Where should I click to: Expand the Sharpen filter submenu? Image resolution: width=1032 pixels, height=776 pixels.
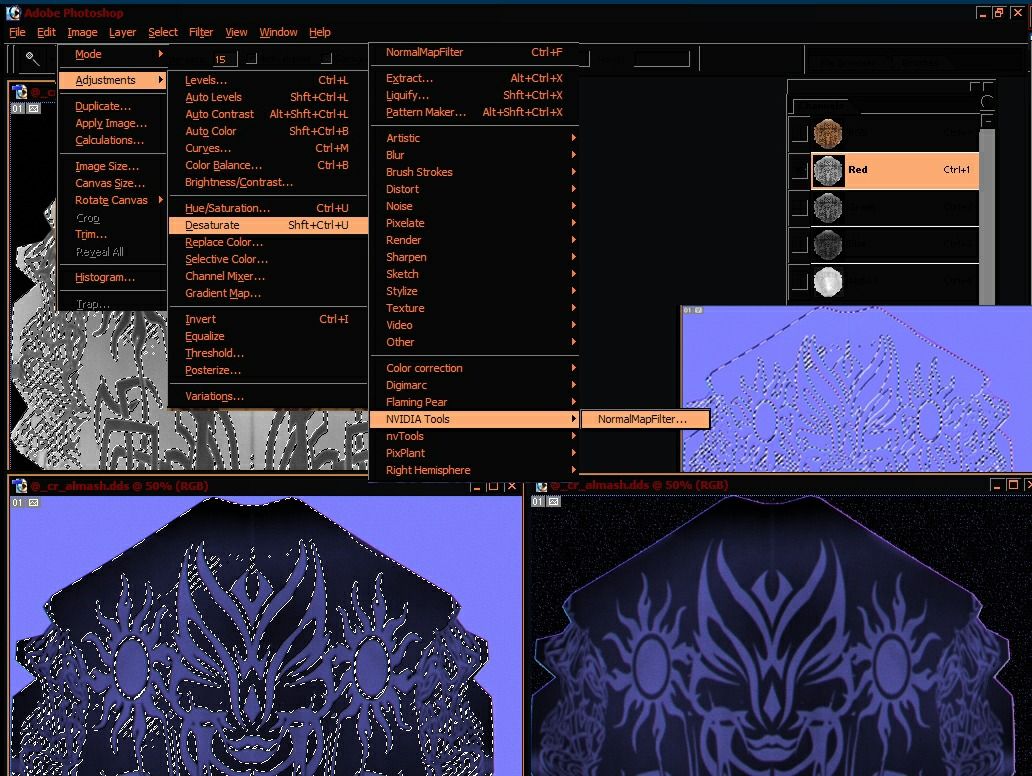474,257
